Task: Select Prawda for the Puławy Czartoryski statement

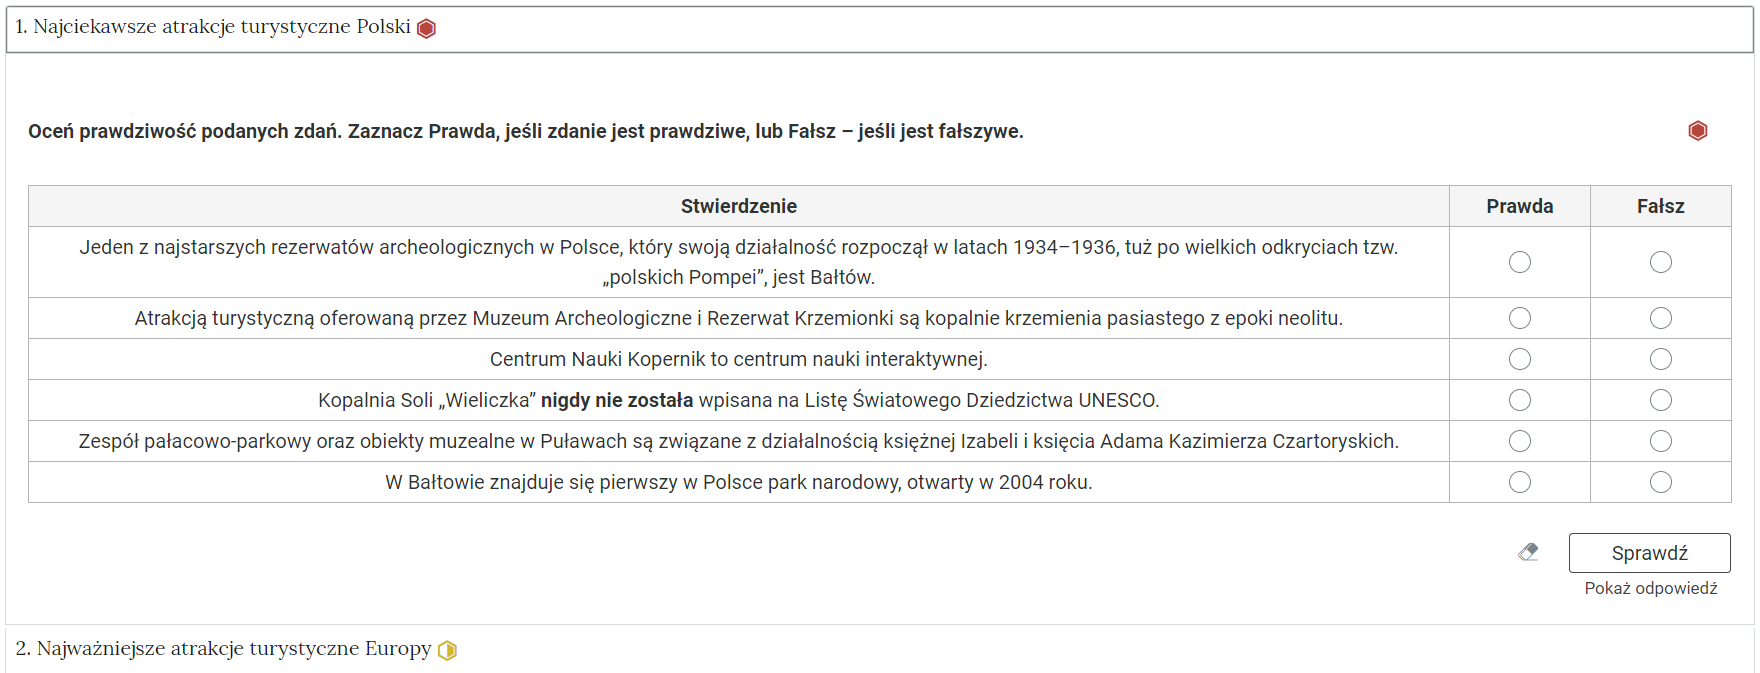Action: tap(1519, 441)
